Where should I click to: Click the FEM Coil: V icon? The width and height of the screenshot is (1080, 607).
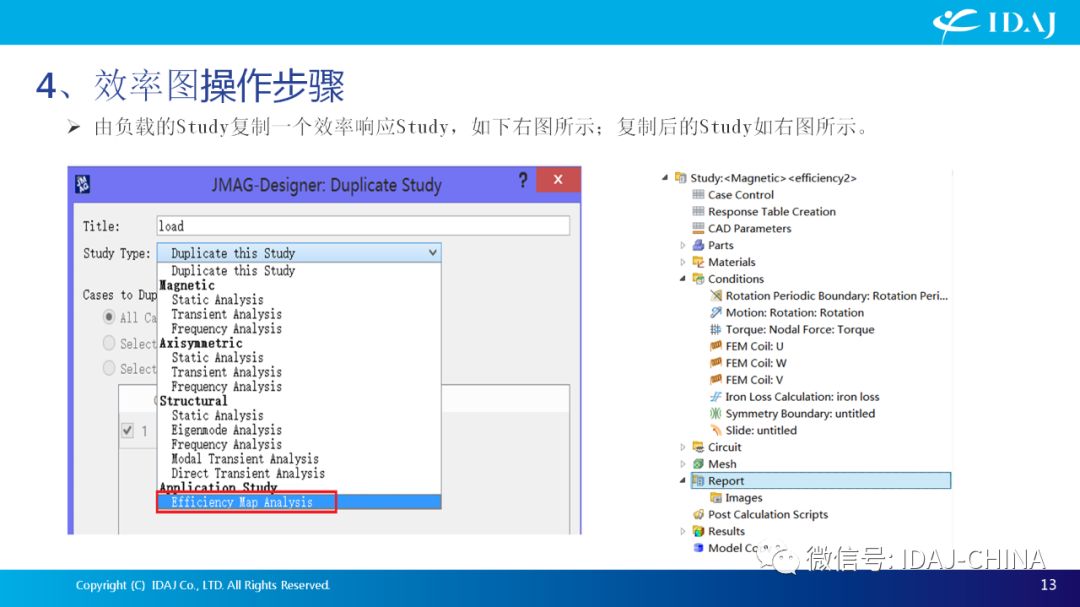tap(716, 380)
